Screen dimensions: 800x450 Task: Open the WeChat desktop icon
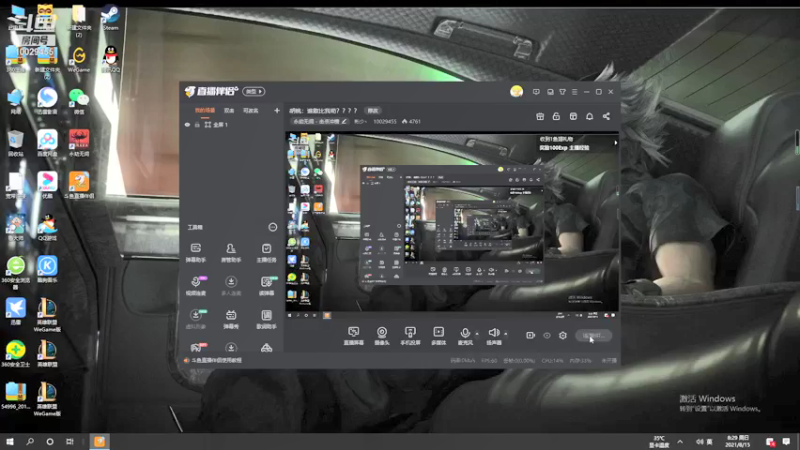click(79, 101)
